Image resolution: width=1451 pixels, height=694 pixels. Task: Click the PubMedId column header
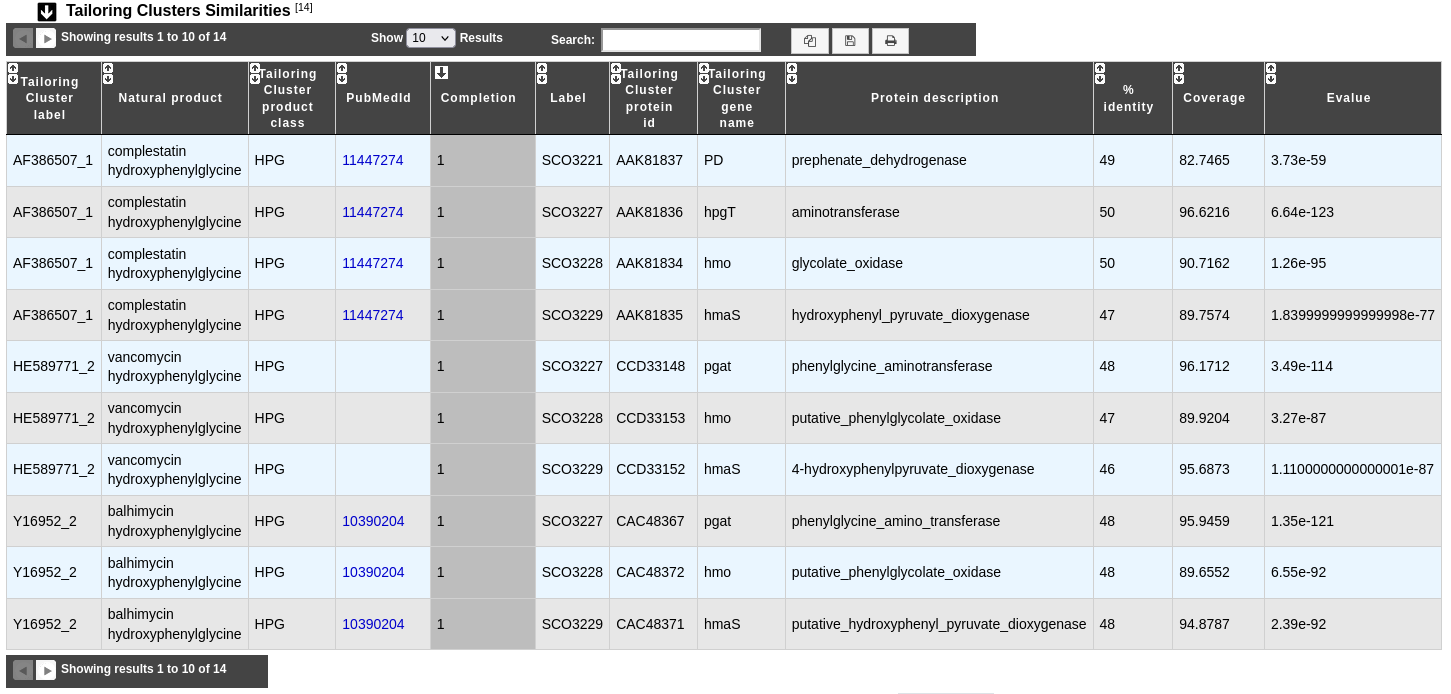point(383,98)
